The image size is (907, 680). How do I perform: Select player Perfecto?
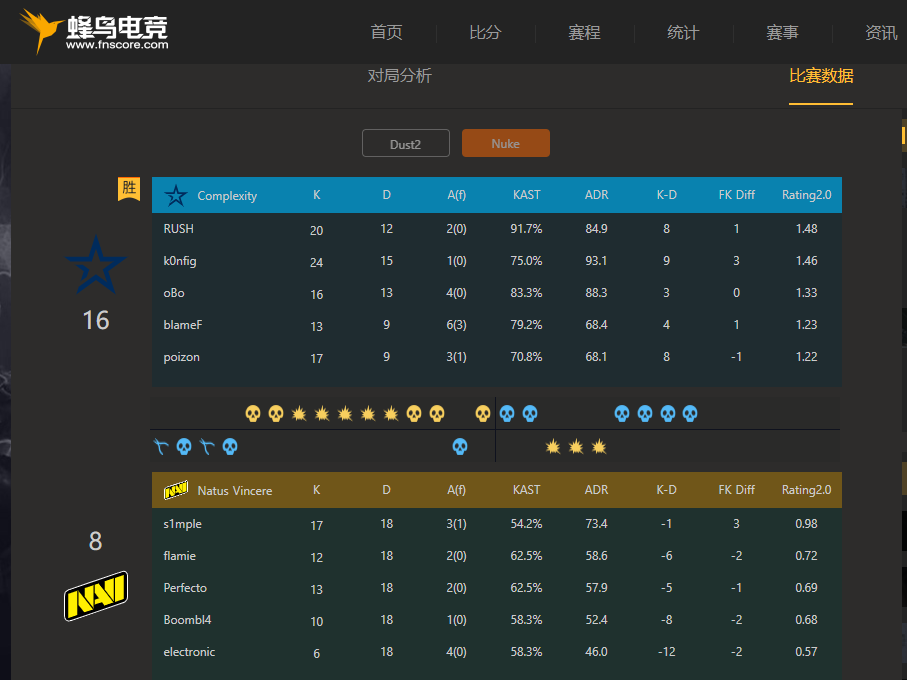(x=185, y=587)
